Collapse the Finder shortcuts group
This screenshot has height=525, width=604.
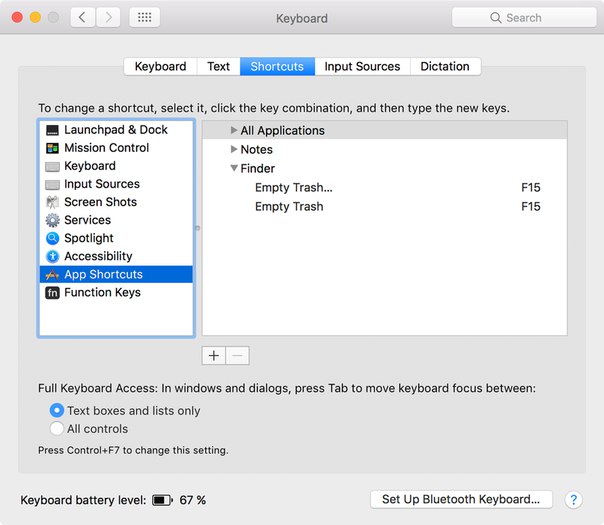tap(234, 169)
